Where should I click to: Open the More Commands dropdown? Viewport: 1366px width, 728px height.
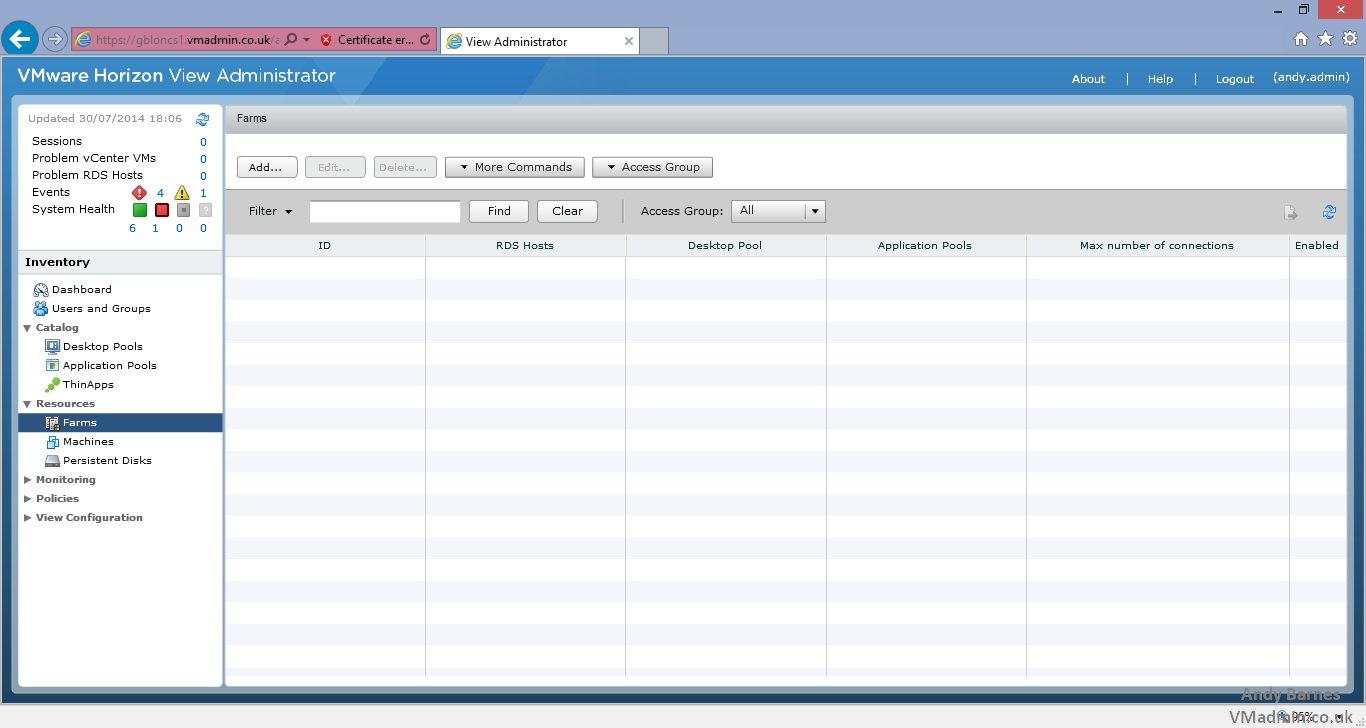(x=515, y=167)
